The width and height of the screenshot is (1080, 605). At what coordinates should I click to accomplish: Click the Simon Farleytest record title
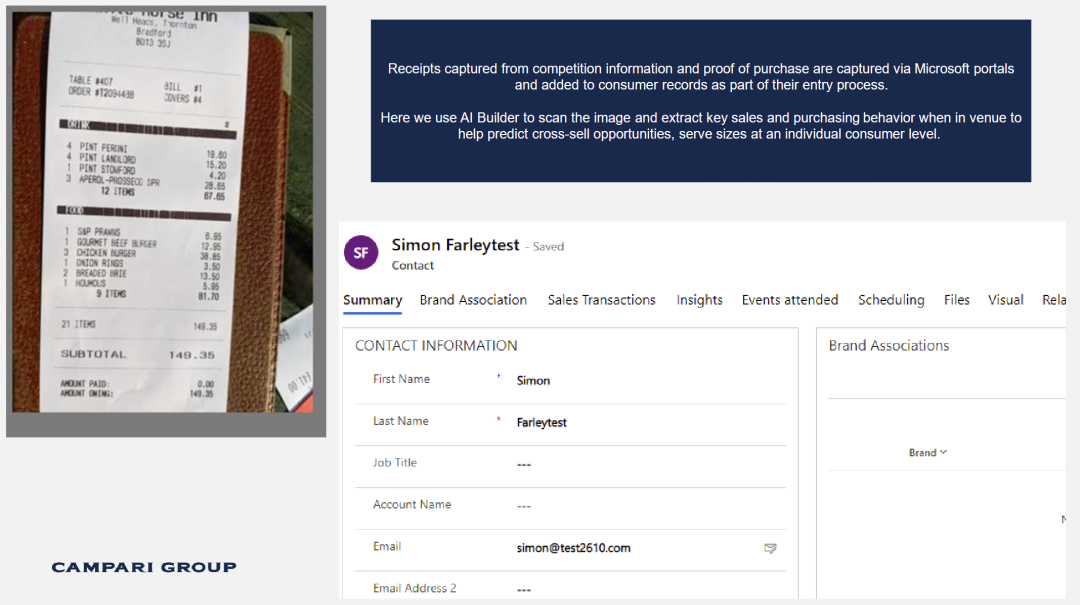[x=455, y=245]
